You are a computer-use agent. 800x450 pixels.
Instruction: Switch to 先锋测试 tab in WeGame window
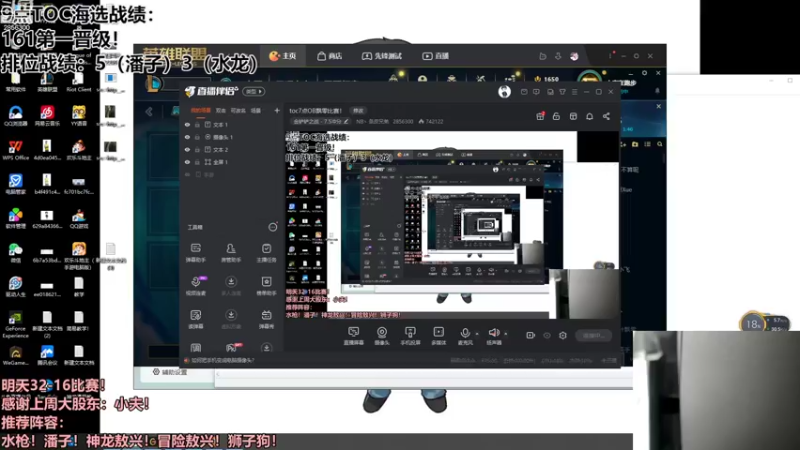(x=382, y=56)
